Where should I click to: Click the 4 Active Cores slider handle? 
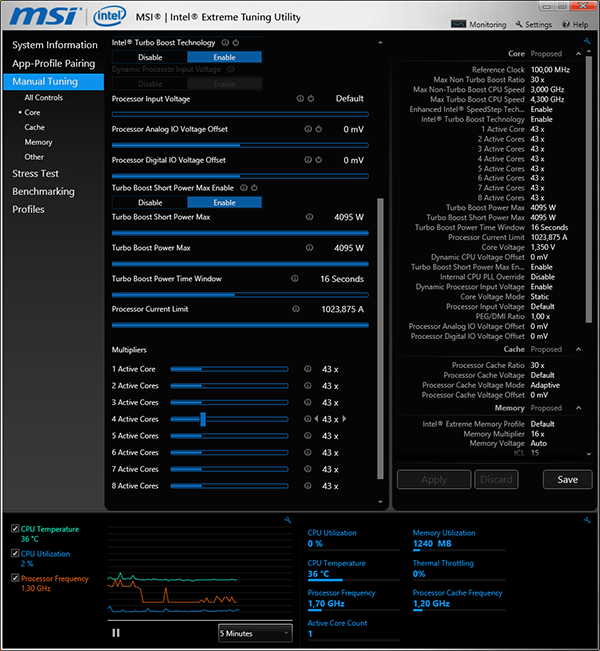pyautogui.click(x=203, y=419)
